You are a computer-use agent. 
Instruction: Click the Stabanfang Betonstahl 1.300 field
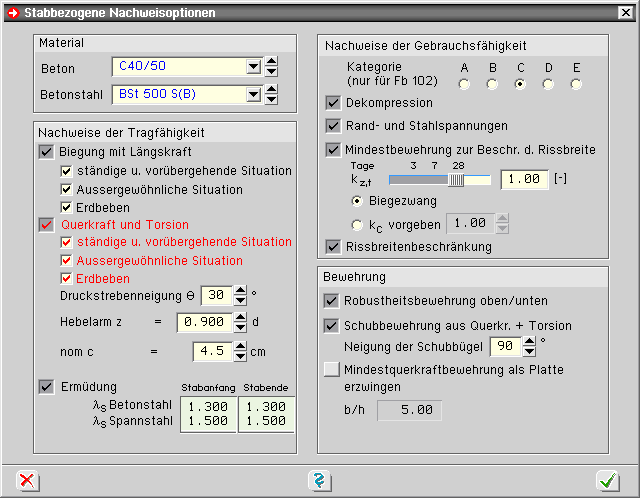(207, 406)
